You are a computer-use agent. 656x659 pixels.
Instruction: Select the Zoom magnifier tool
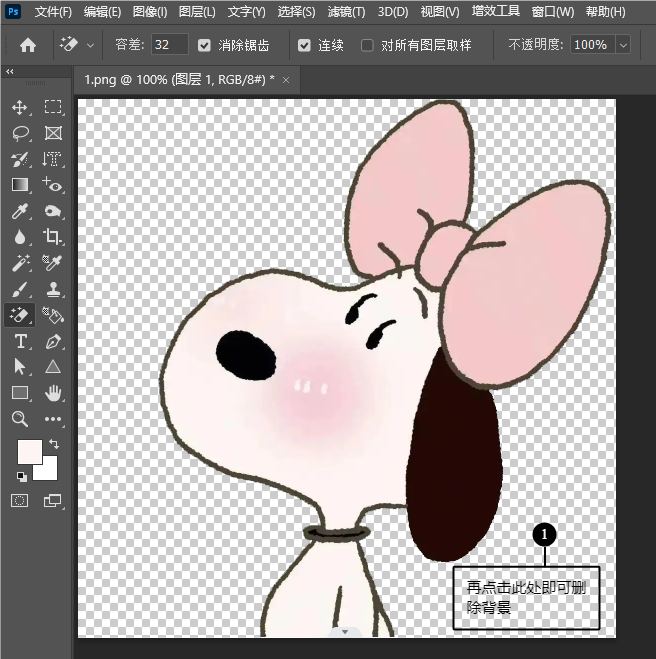[20, 419]
